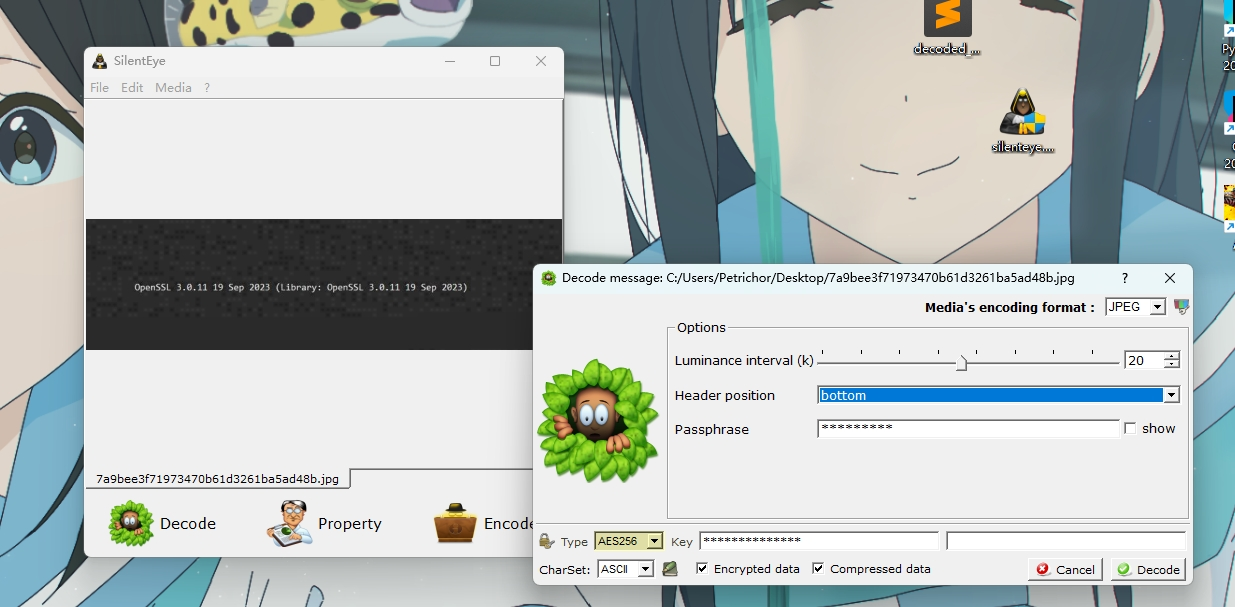The height and width of the screenshot is (607, 1235).
Task: Click the Luminance interval slider handle
Action: (x=961, y=363)
